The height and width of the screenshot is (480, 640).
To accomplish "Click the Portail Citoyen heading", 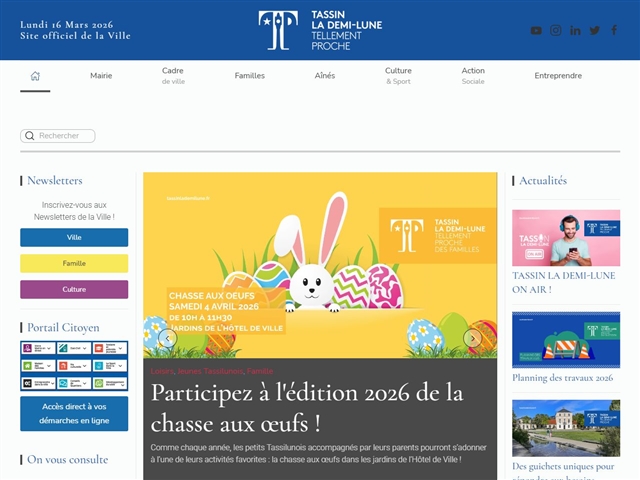I will point(63,327).
